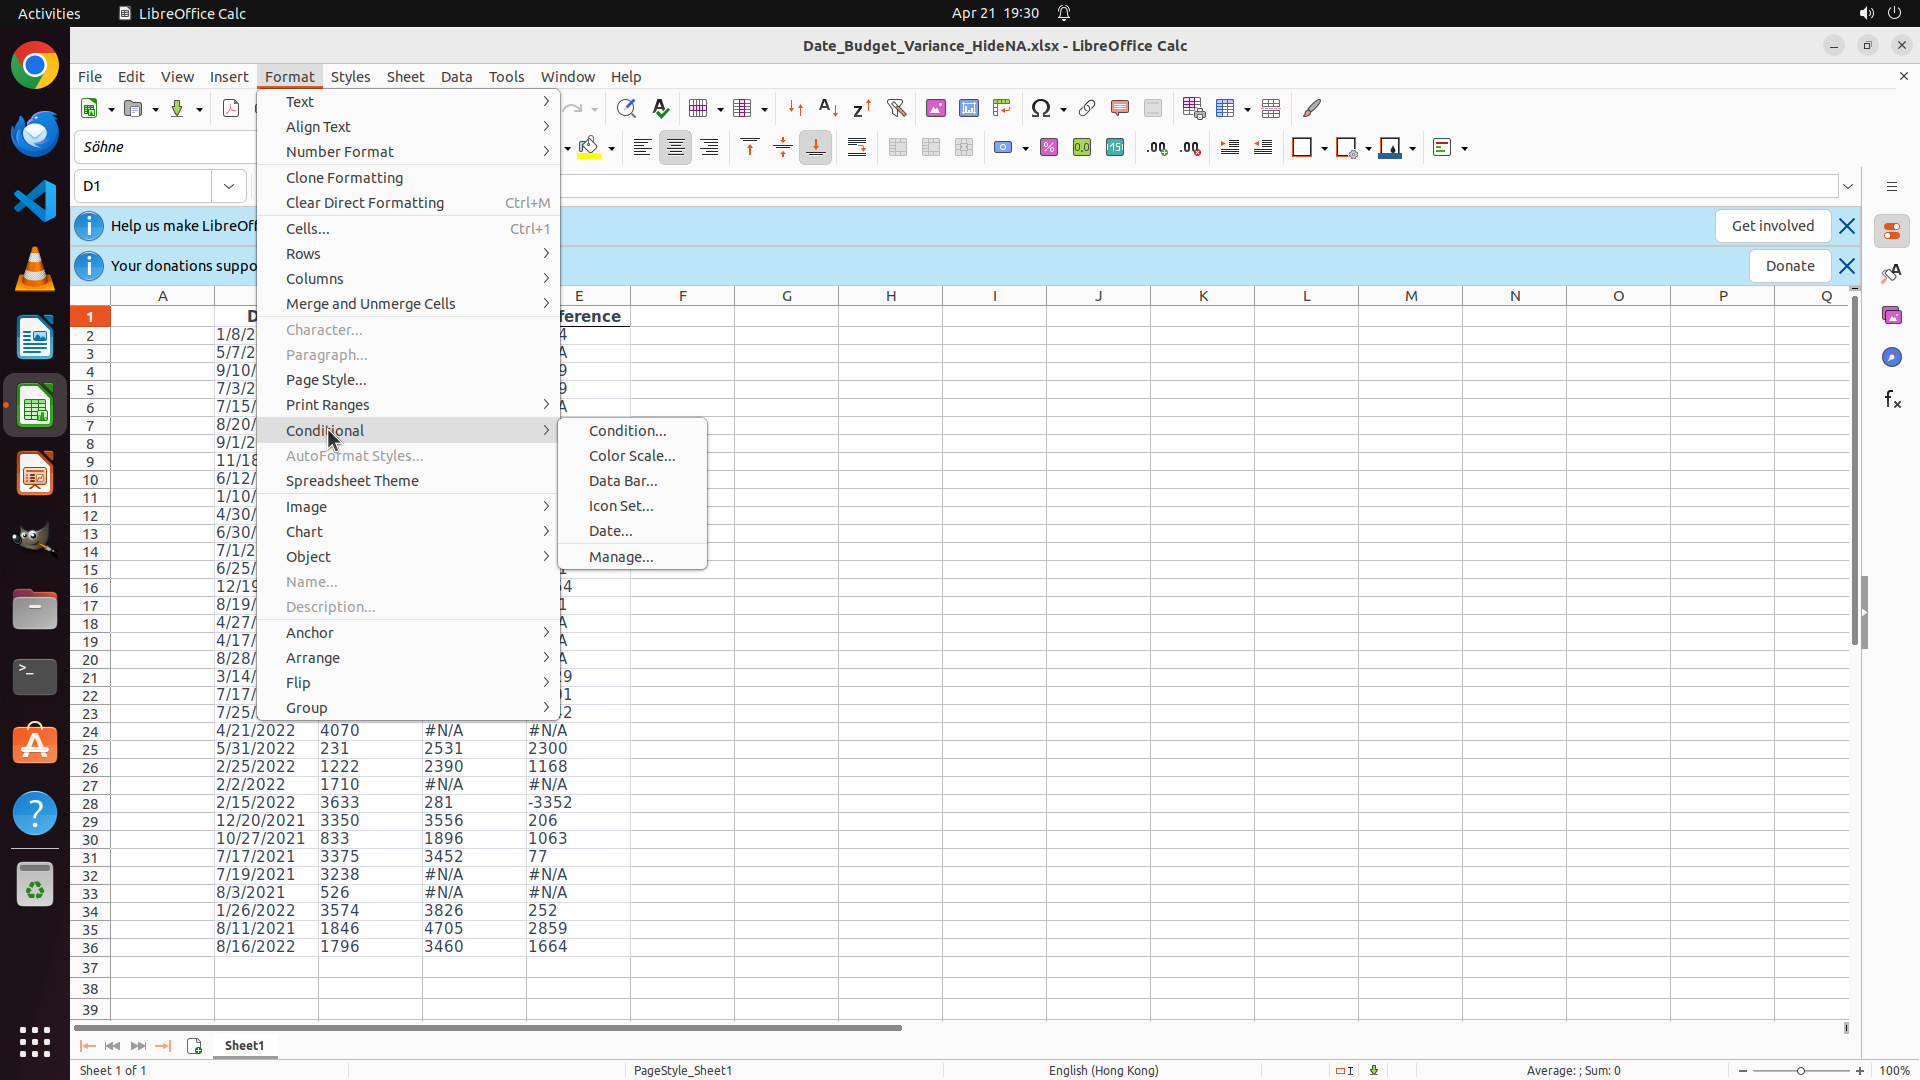Open the Functions sidebar panel icon
The image size is (1920, 1080).
tap(1892, 400)
